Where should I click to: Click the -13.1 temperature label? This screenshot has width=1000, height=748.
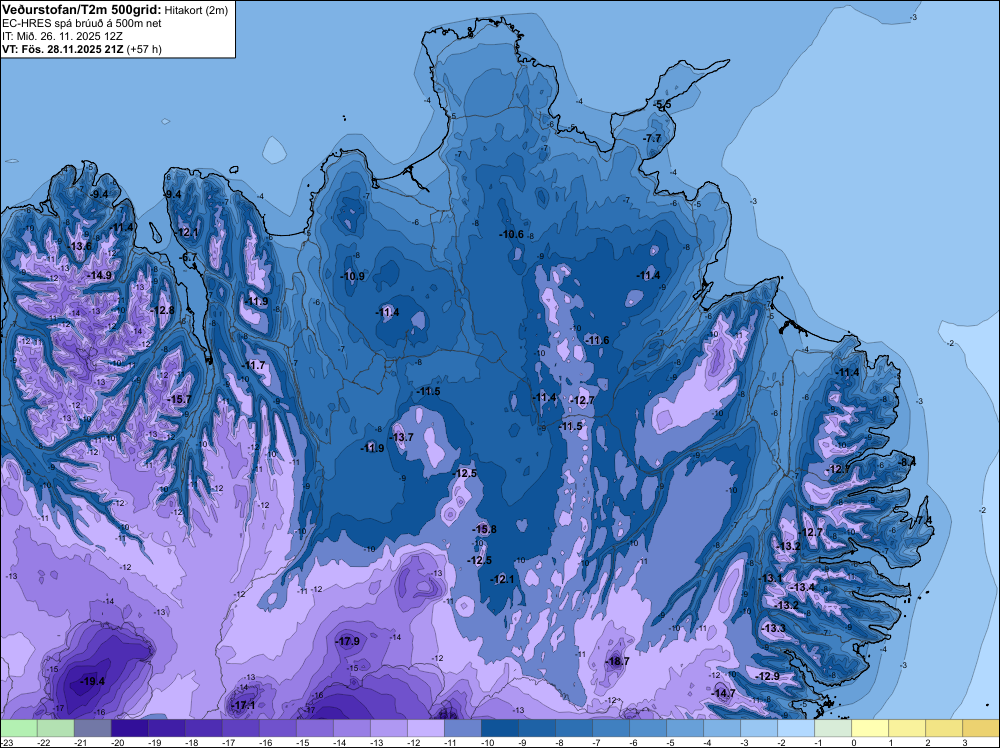pyautogui.click(x=770, y=578)
